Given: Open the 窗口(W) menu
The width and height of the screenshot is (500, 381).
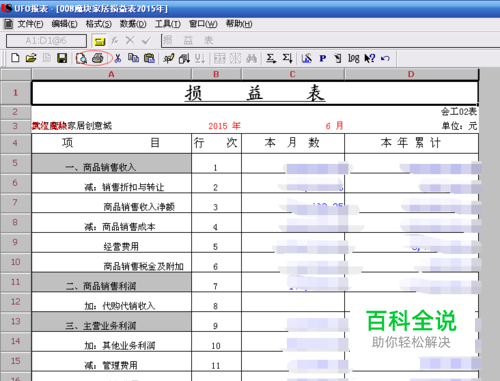Looking at the screenshot, I should click(x=203, y=24).
